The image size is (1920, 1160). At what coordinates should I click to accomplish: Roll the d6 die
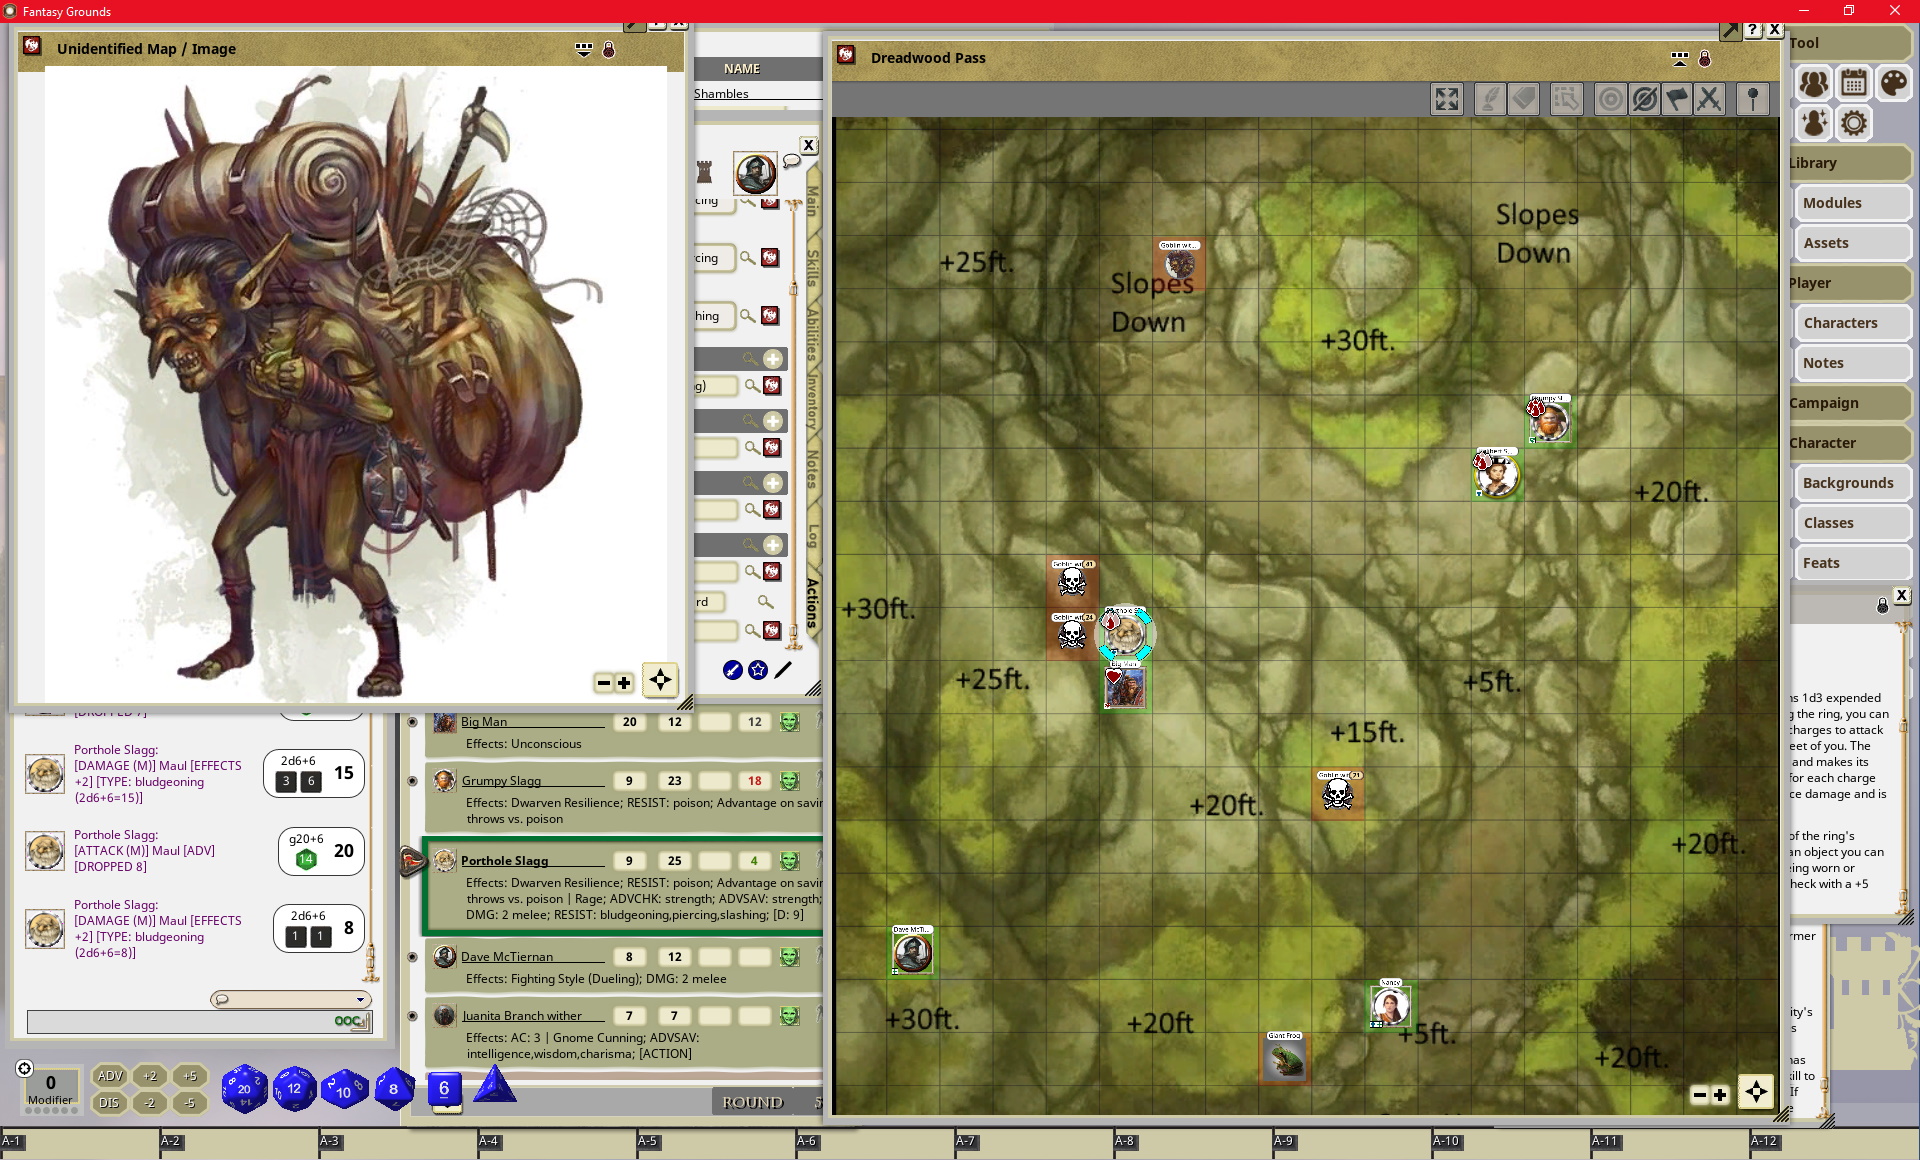click(x=444, y=1089)
